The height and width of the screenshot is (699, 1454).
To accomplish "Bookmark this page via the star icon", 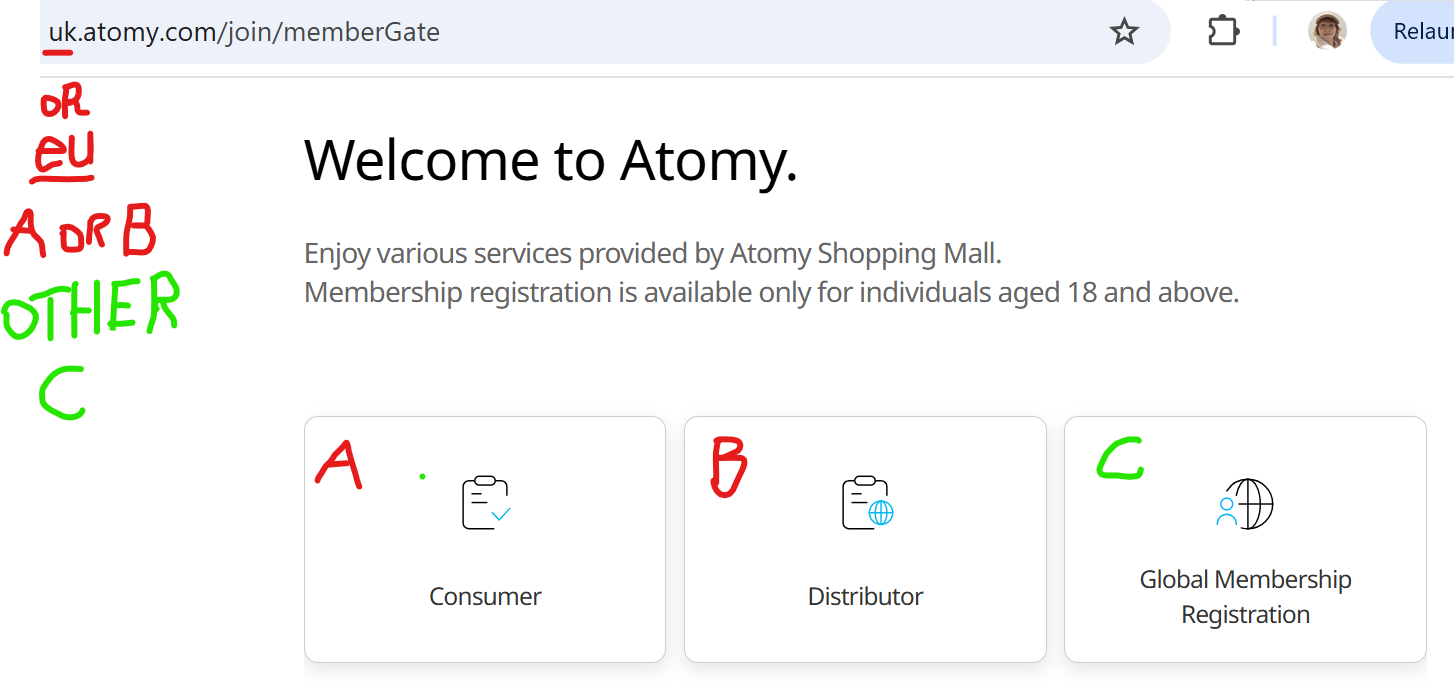I will pos(1124,31).
